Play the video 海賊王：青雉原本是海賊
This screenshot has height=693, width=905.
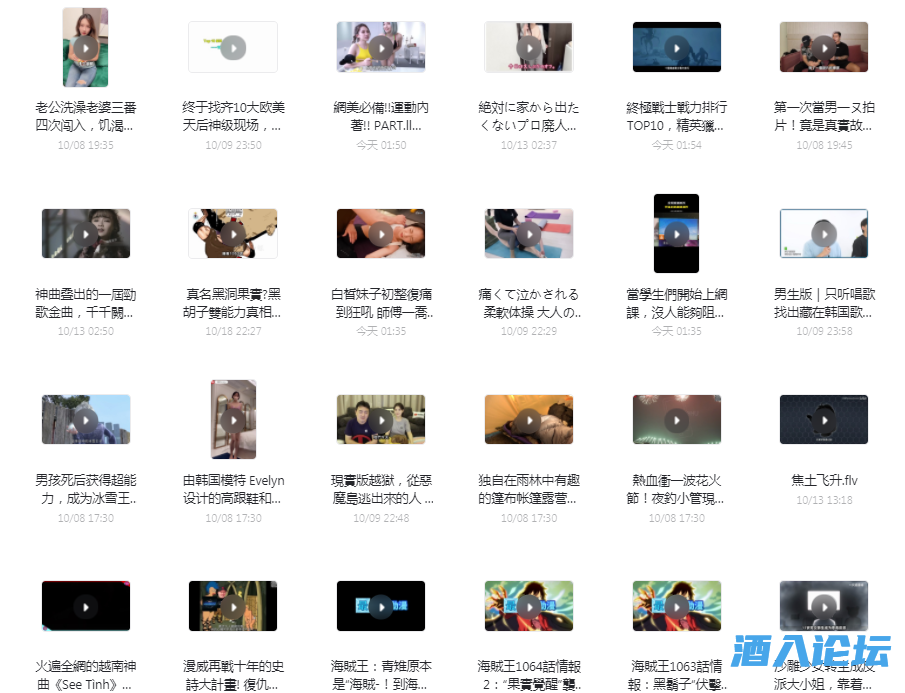point(381,606)
